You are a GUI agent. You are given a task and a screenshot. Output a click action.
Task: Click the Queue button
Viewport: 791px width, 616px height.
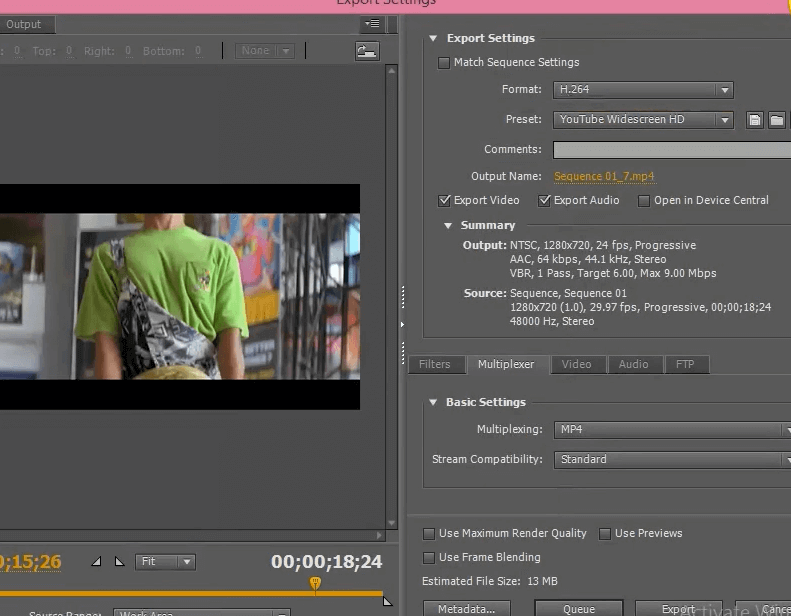[578, 608]
